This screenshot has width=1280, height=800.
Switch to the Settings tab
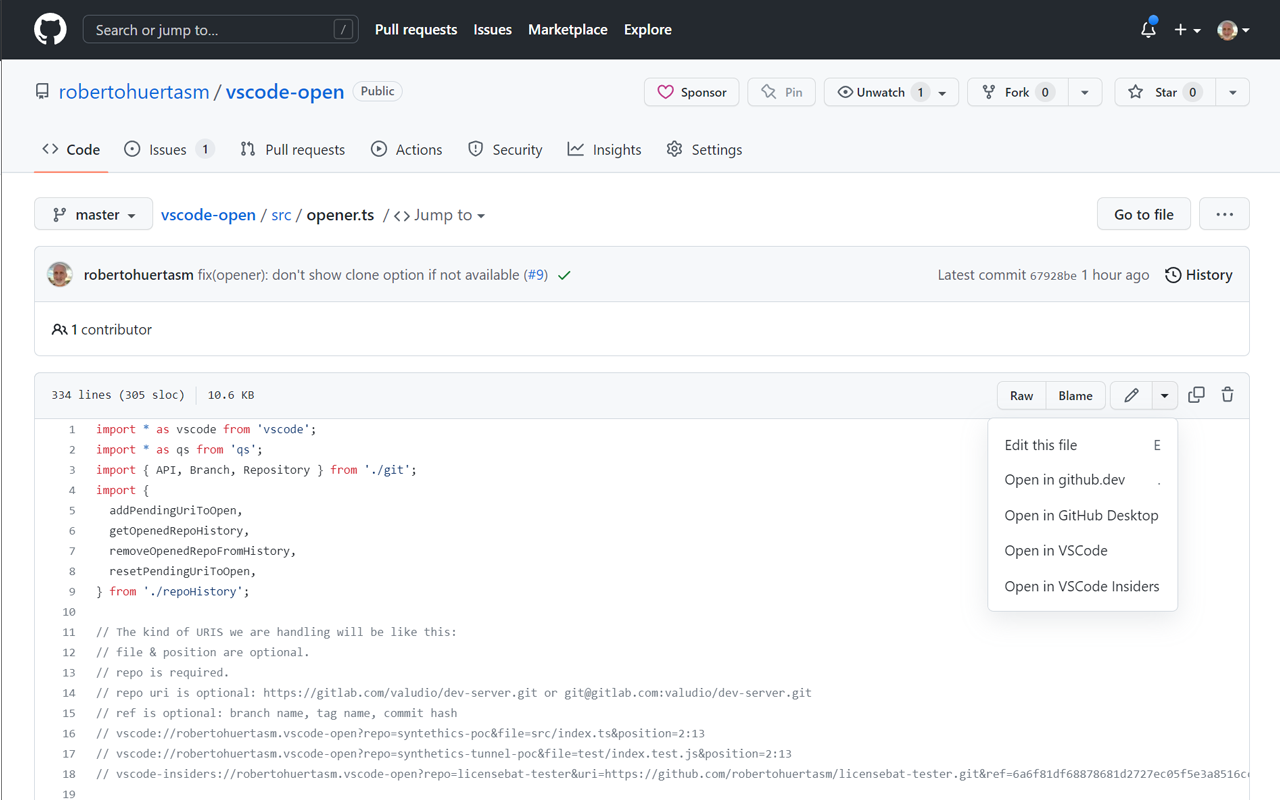click(704, 150)
